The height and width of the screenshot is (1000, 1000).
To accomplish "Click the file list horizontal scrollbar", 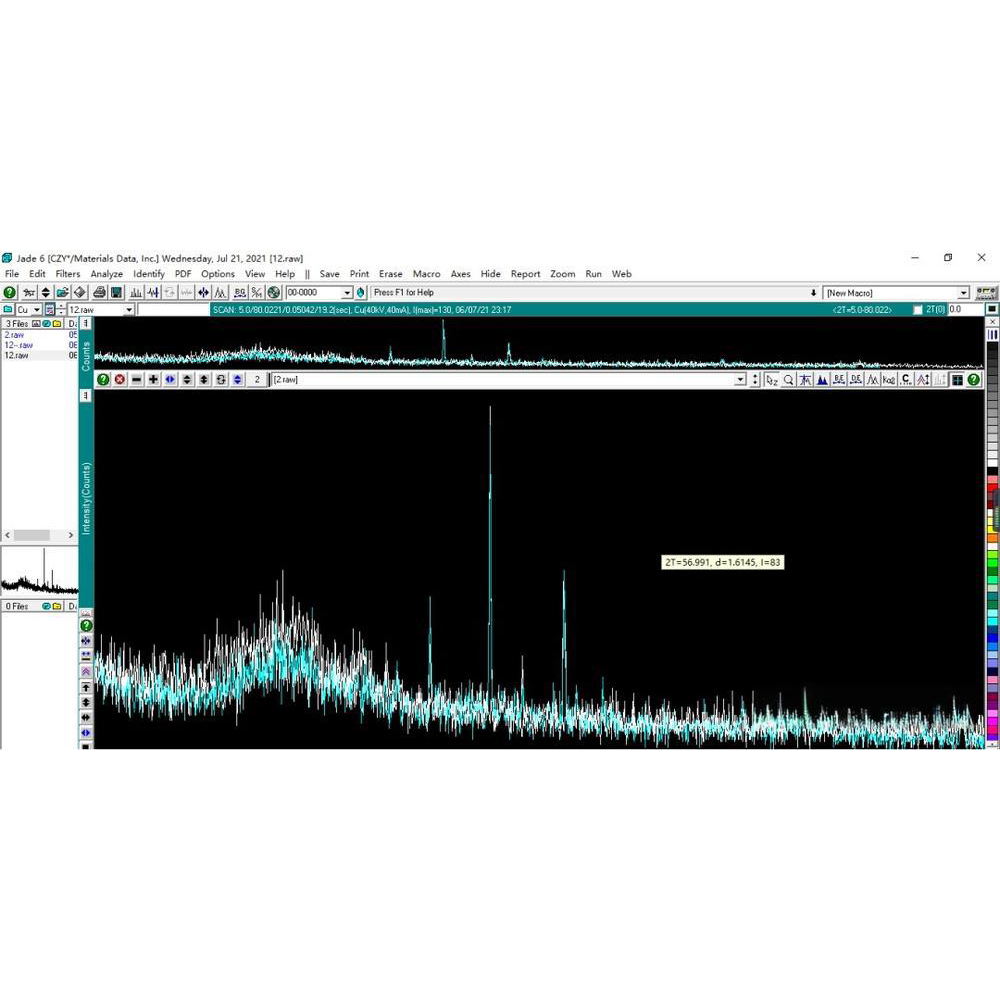I will [x=39, y=535].
